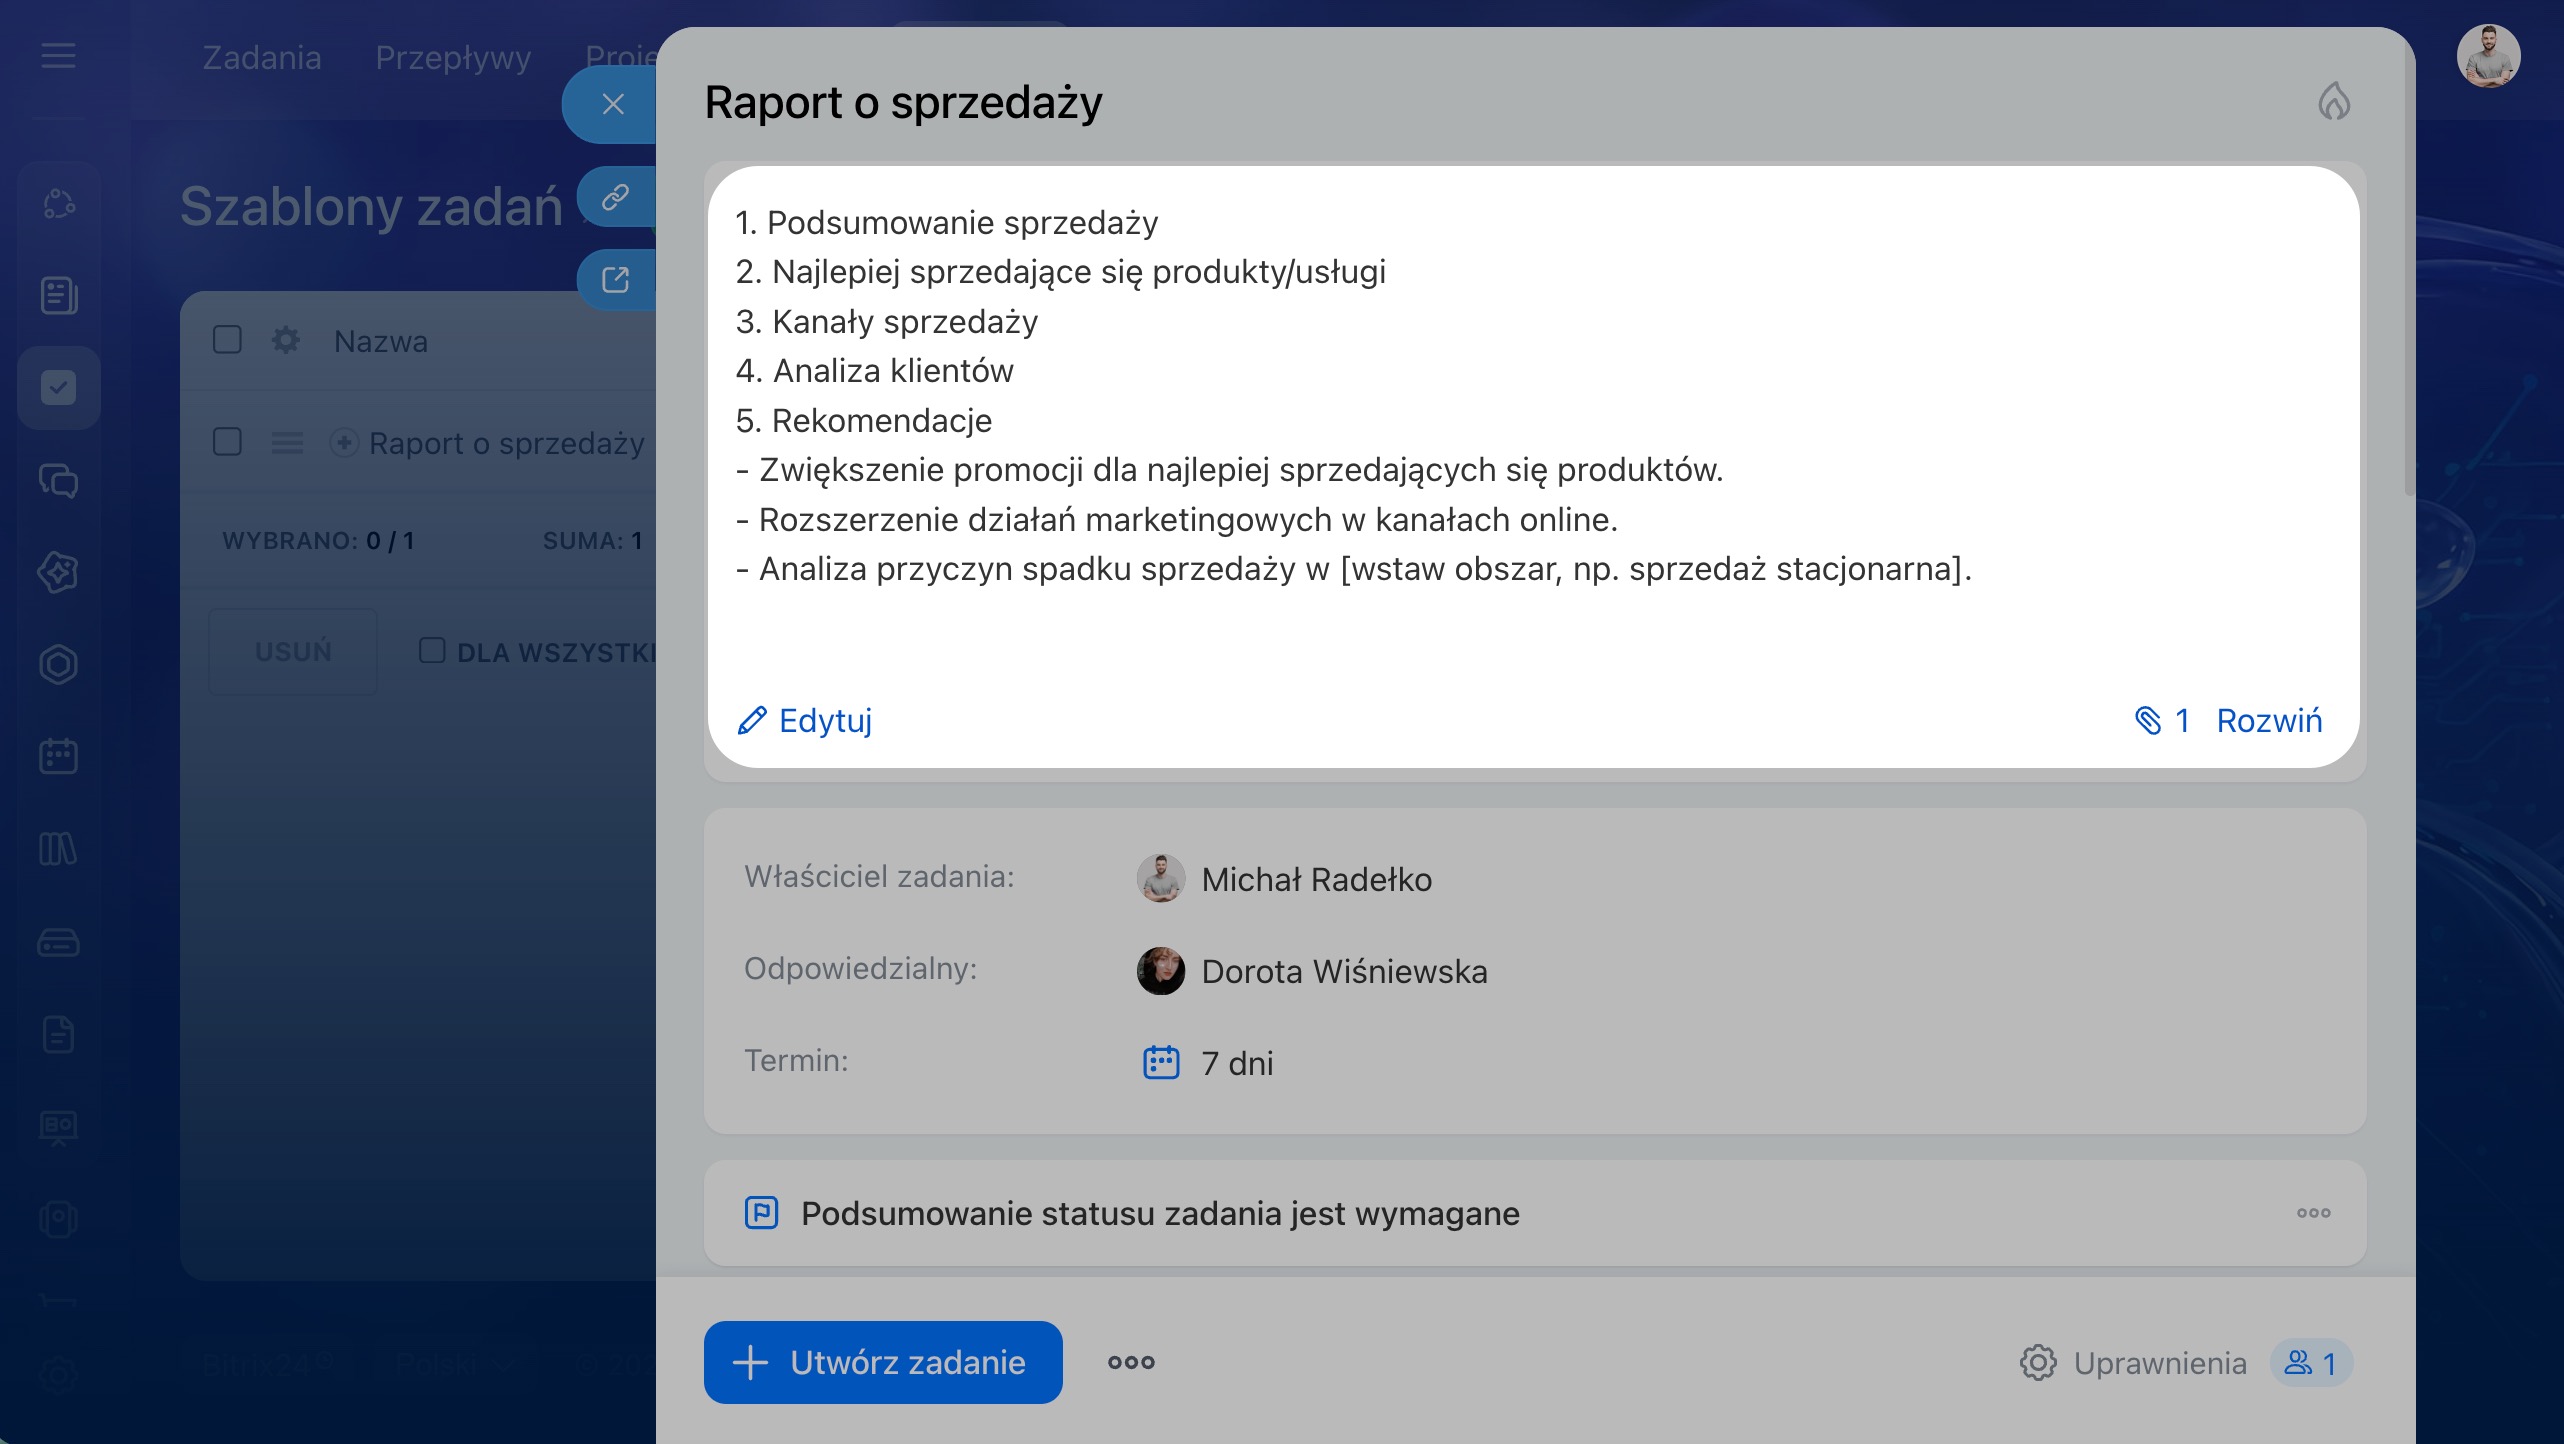
Task: Click Dorota Wiśniewska's avatar
Action: [1160, 971]
